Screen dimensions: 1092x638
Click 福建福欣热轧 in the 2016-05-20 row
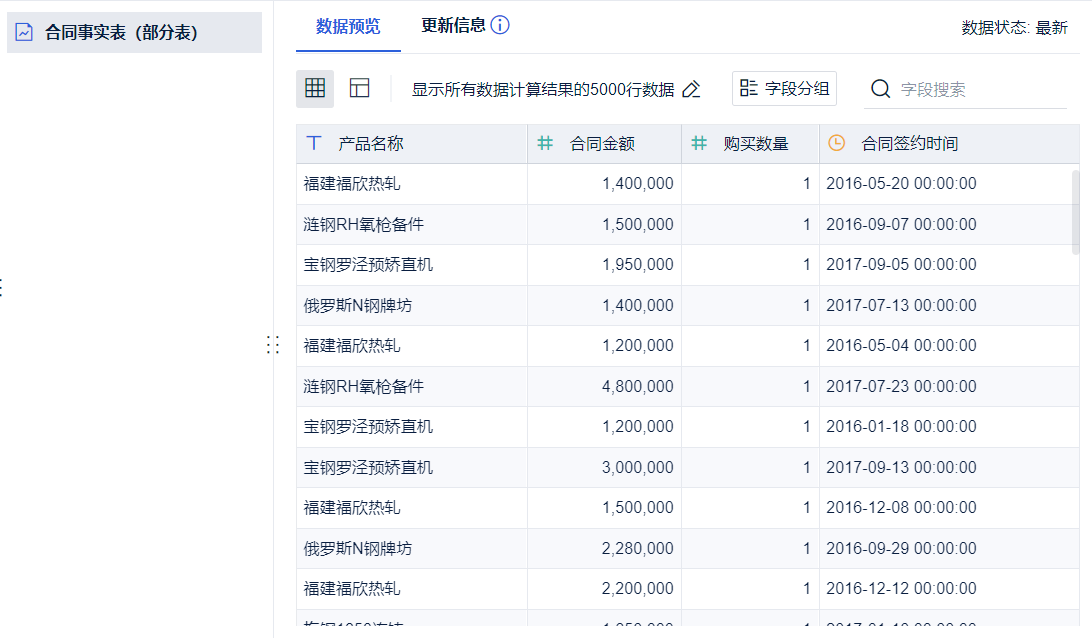pyautogui.click(x=352, y=184)
